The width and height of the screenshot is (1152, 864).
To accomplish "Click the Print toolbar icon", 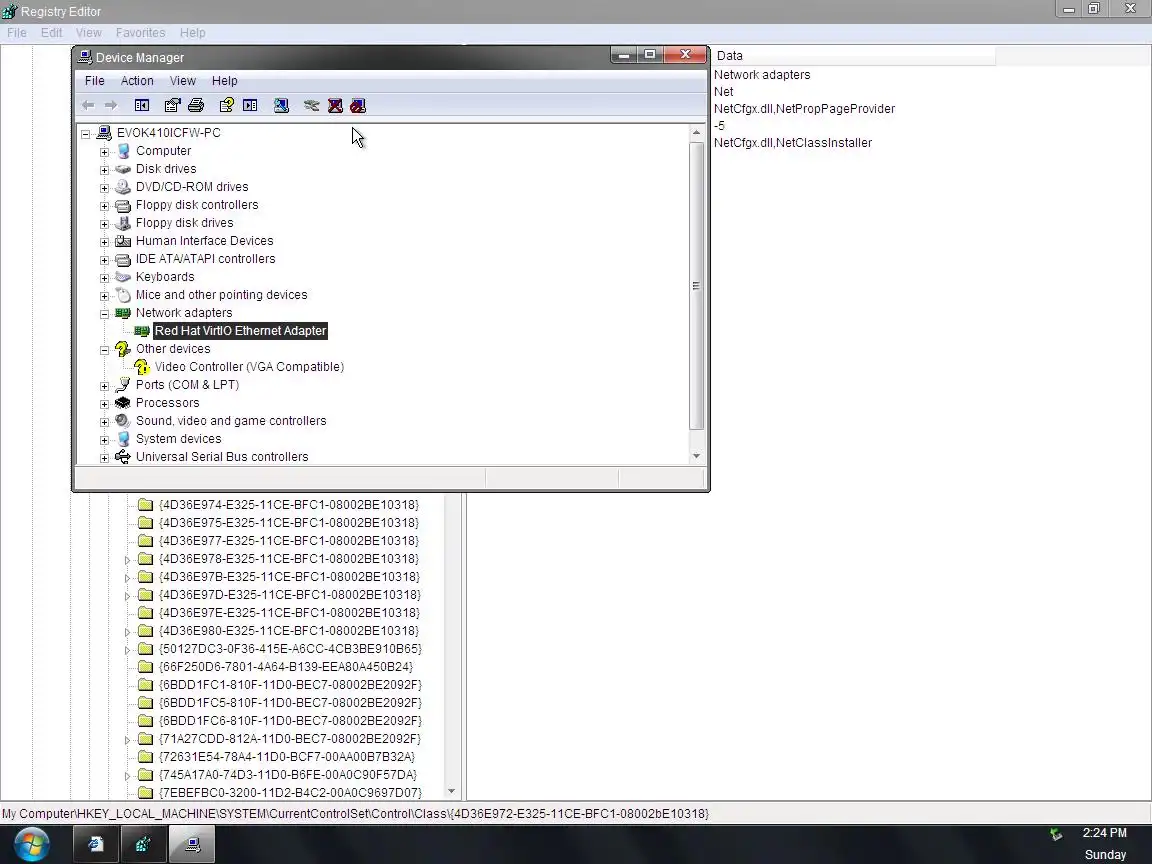I will (196, 106).
